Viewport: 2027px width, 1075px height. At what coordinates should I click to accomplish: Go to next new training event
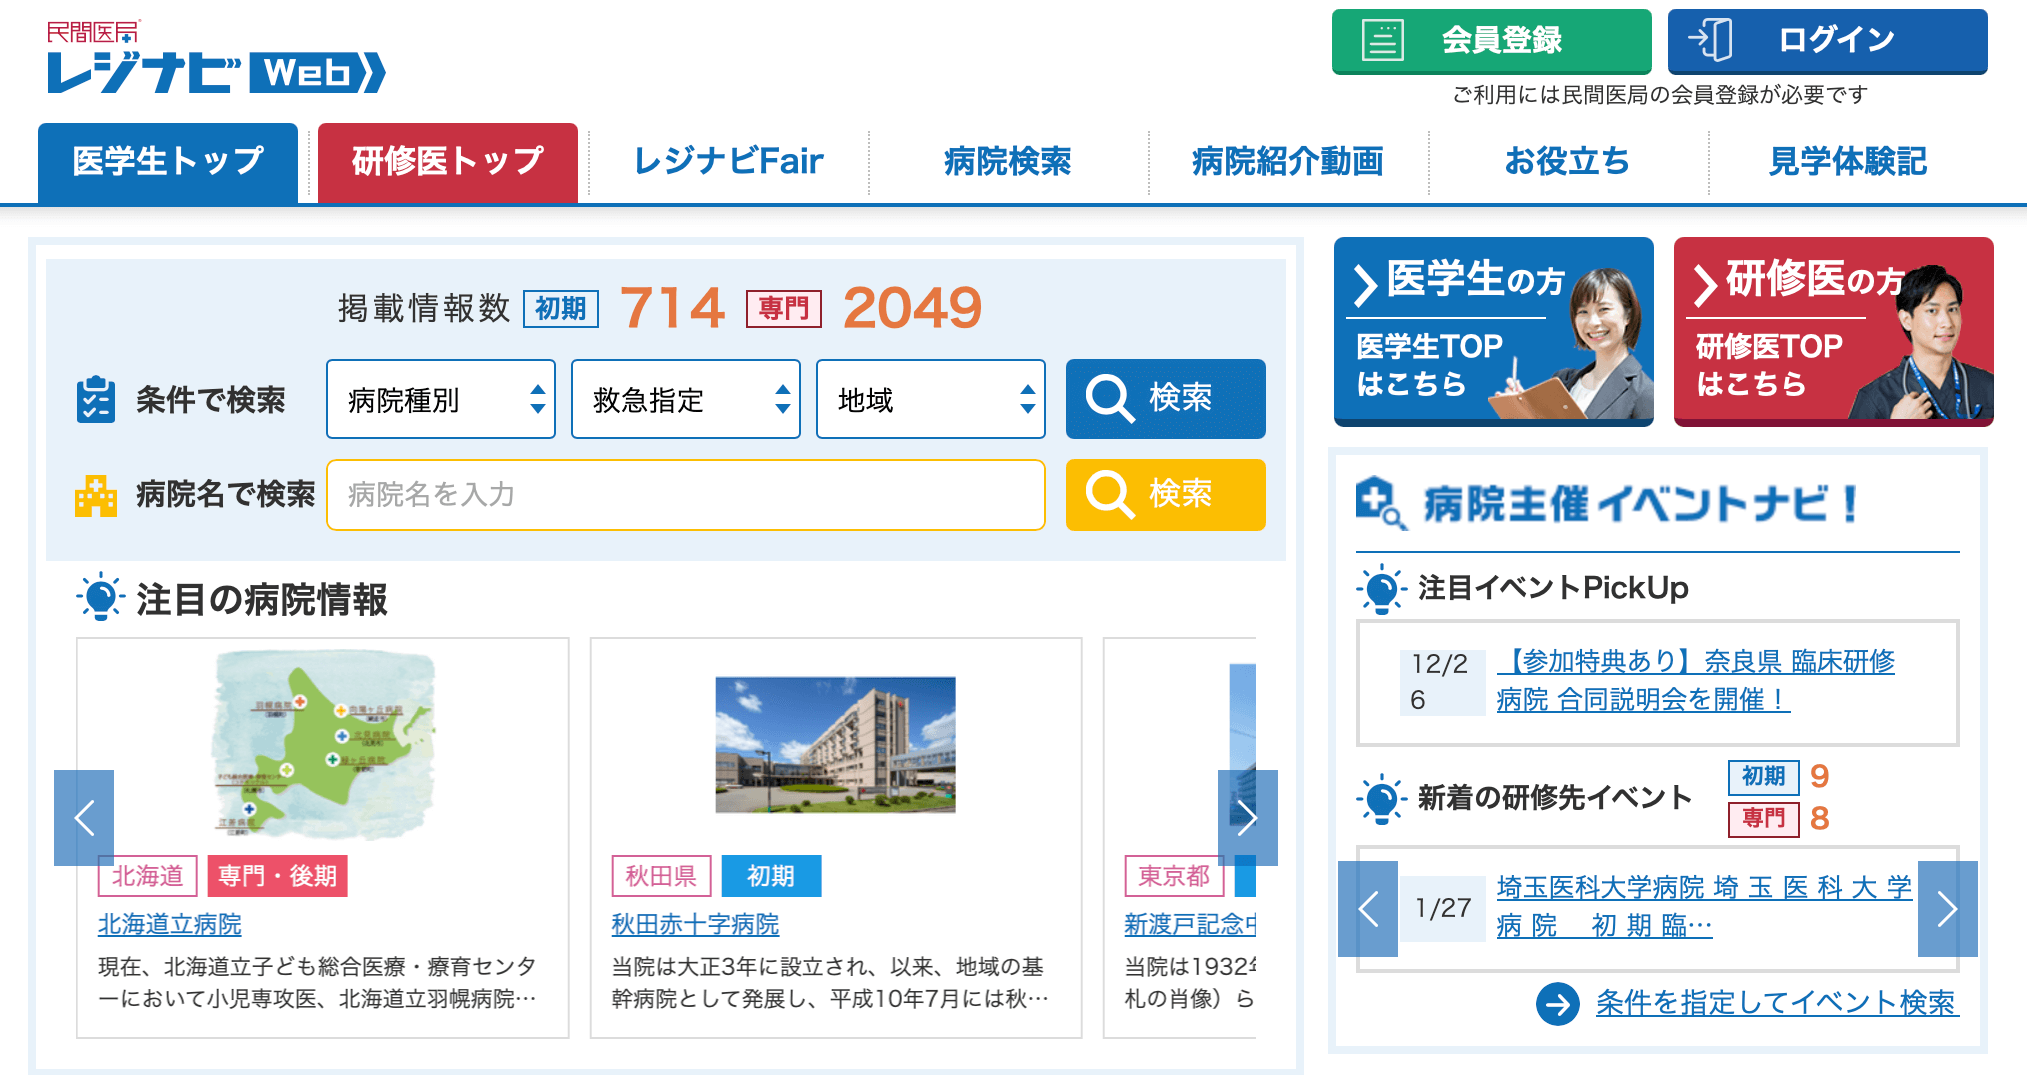[x=1946, y=909]
